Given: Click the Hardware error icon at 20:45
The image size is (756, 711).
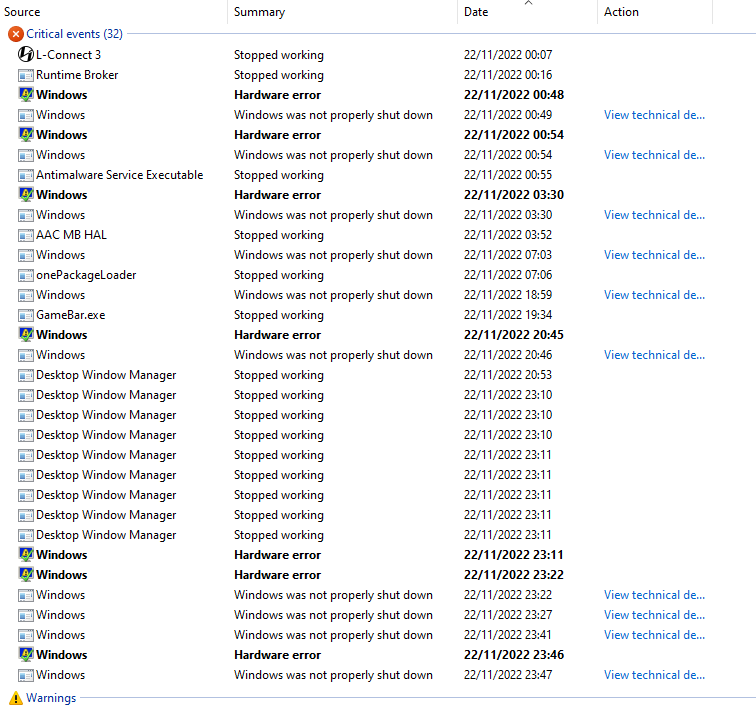Looking at the screenshot, I should 26,334.
